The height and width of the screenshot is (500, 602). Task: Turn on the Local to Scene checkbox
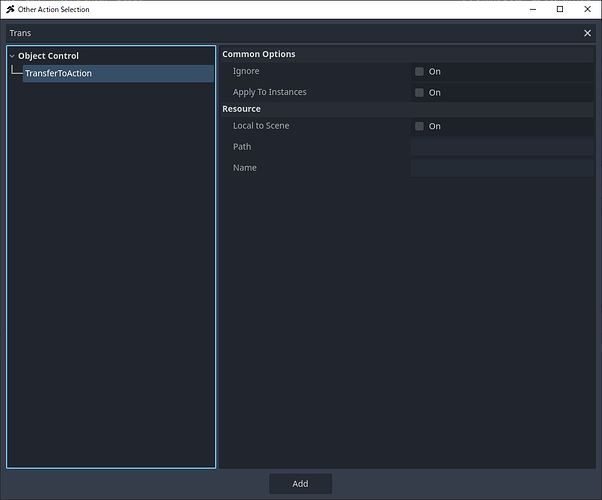420,127
